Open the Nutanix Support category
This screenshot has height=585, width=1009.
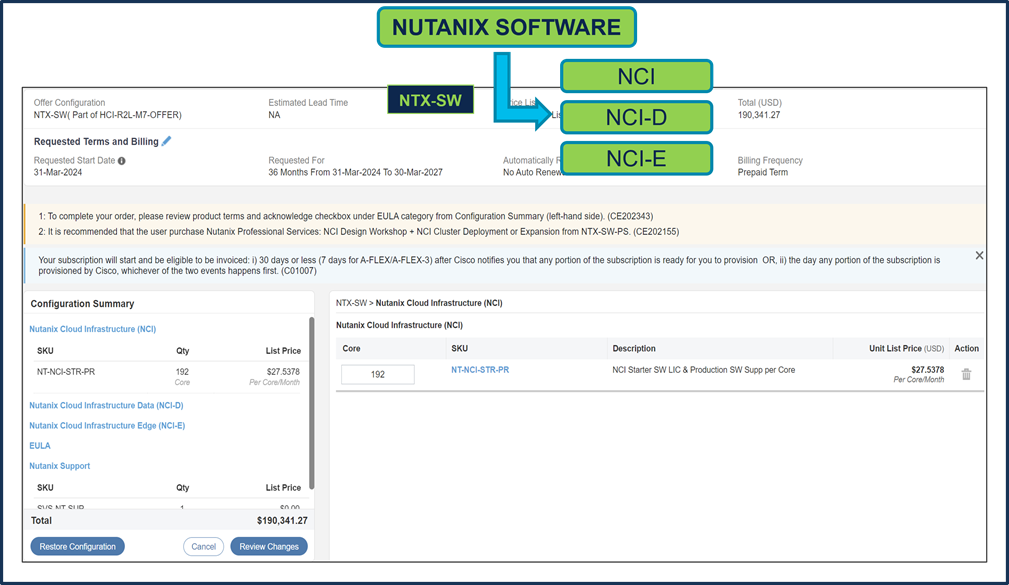tap(60, 466)
